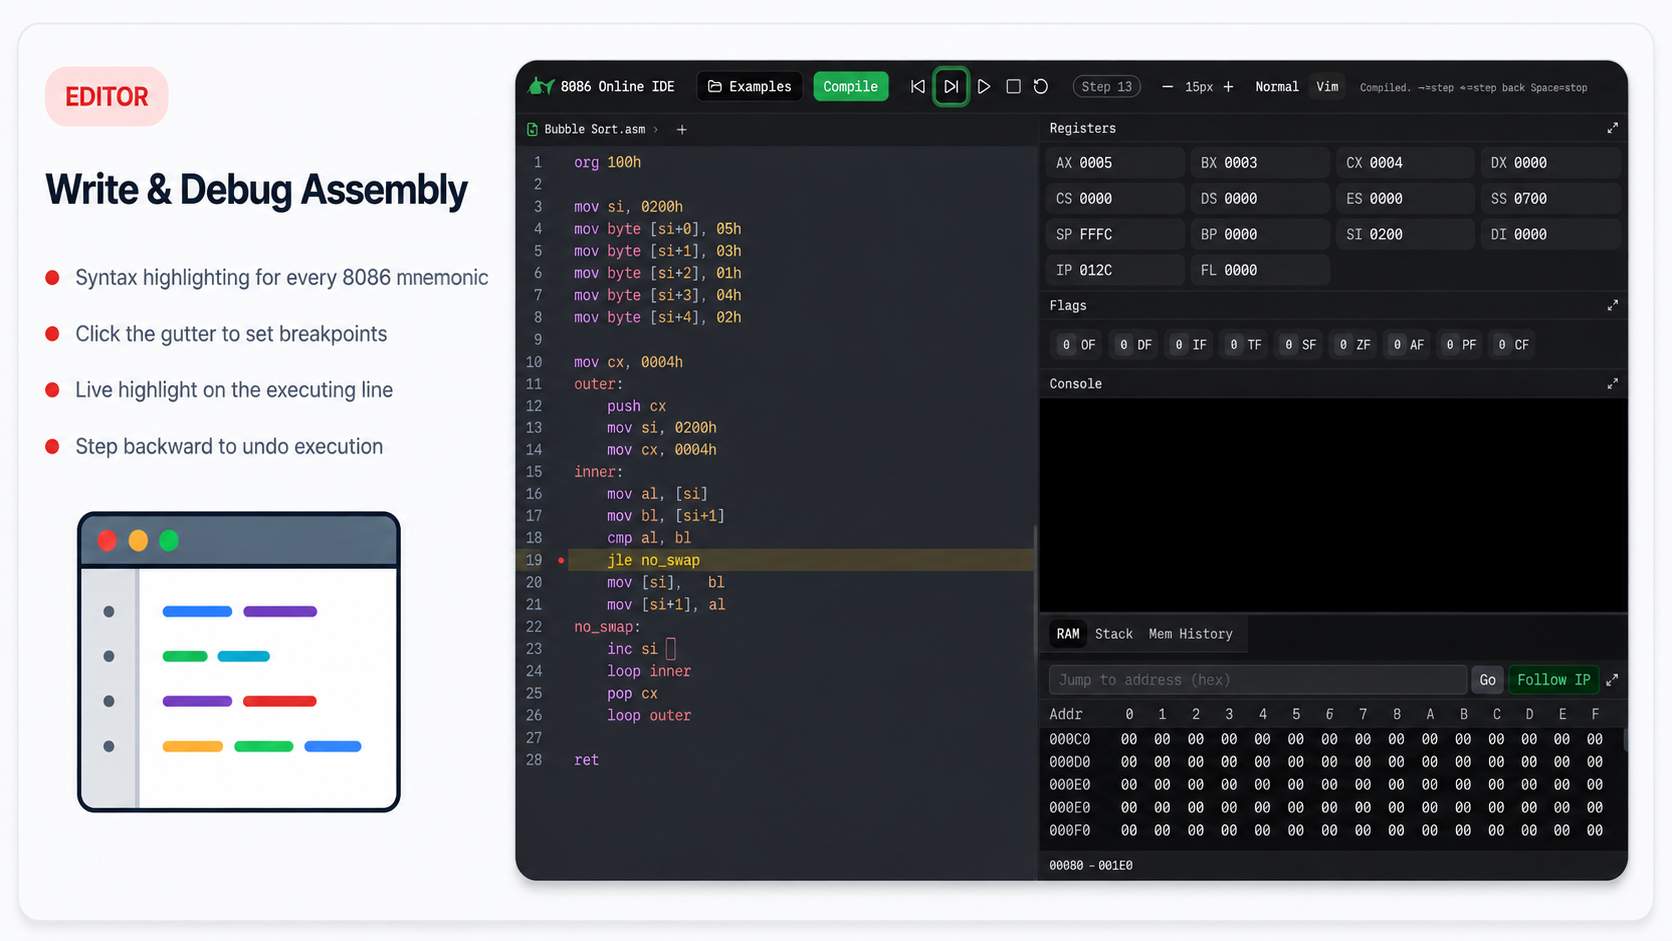Click the BX 0003 register box
This screenshot has height=941, width=1672.
[1259, 163]
